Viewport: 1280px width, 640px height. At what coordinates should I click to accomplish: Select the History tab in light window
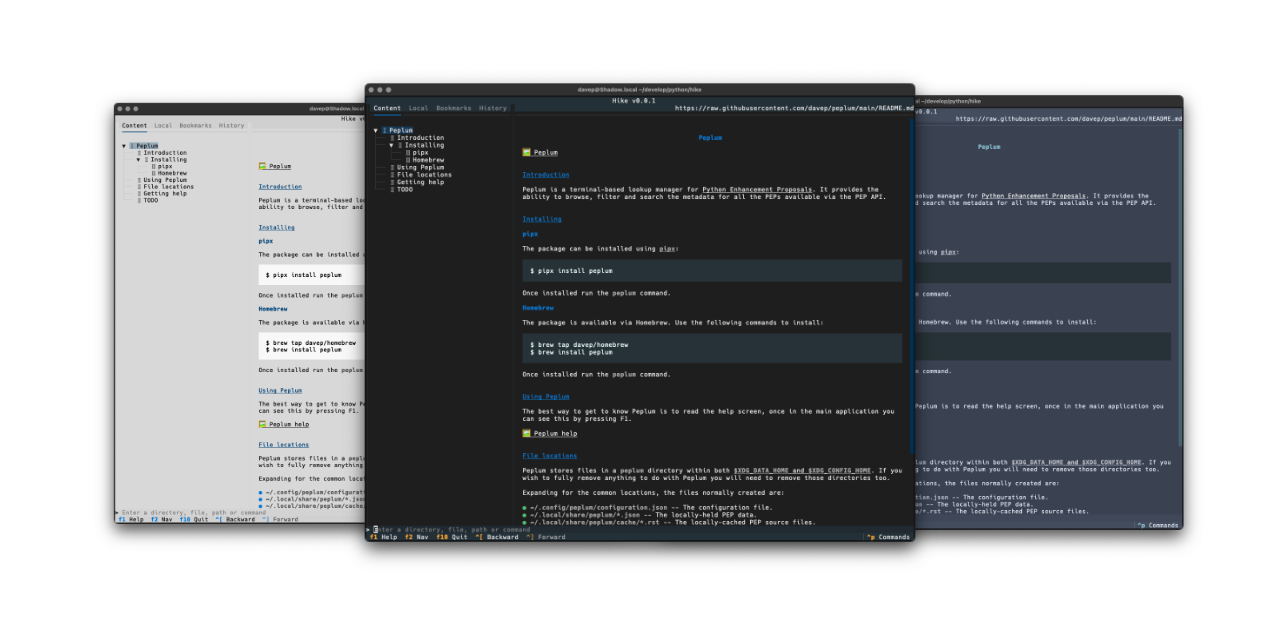(x=231, y=126)
